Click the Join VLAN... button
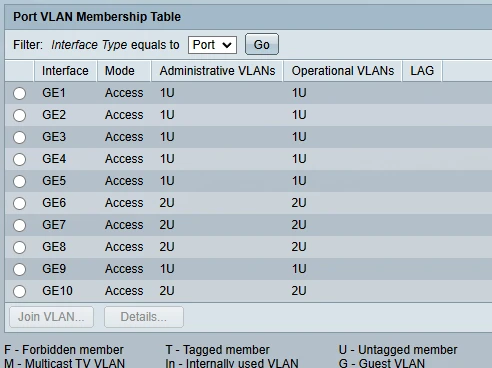492x368 pixels. pos(51,317)
